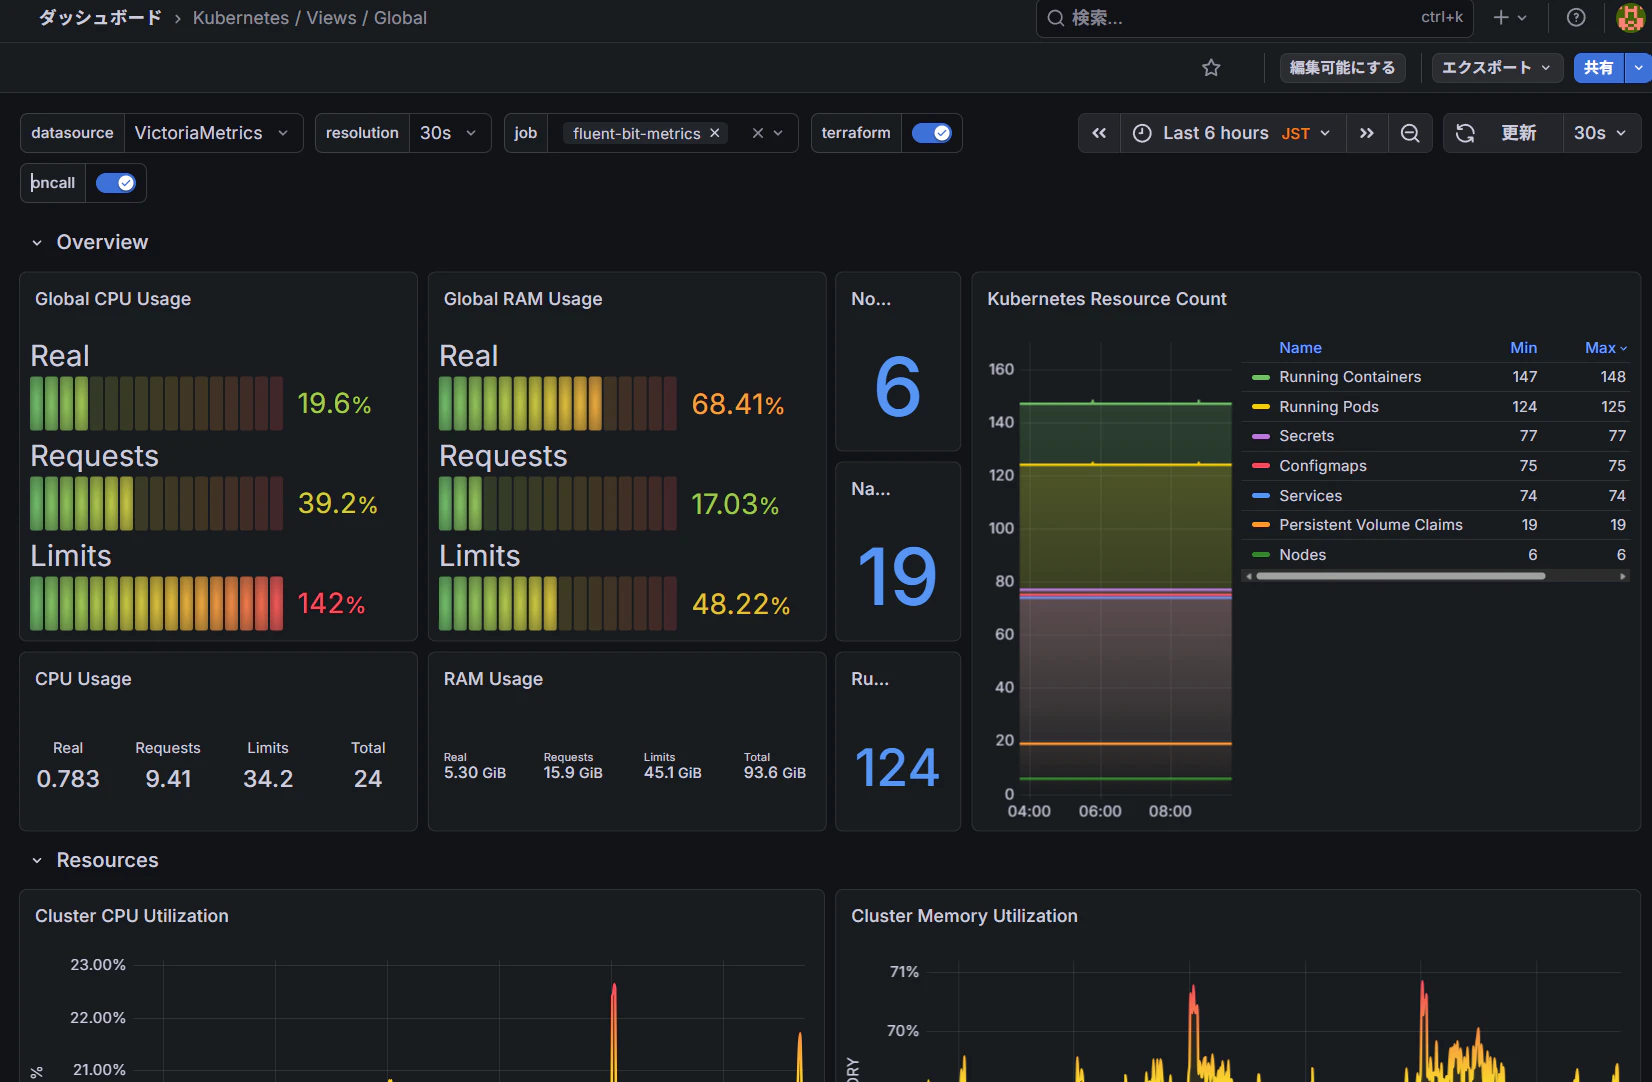This screenshot has width=1652, height=1082.
Task: Open the share options arrow menu
Action: point(1638,68)
